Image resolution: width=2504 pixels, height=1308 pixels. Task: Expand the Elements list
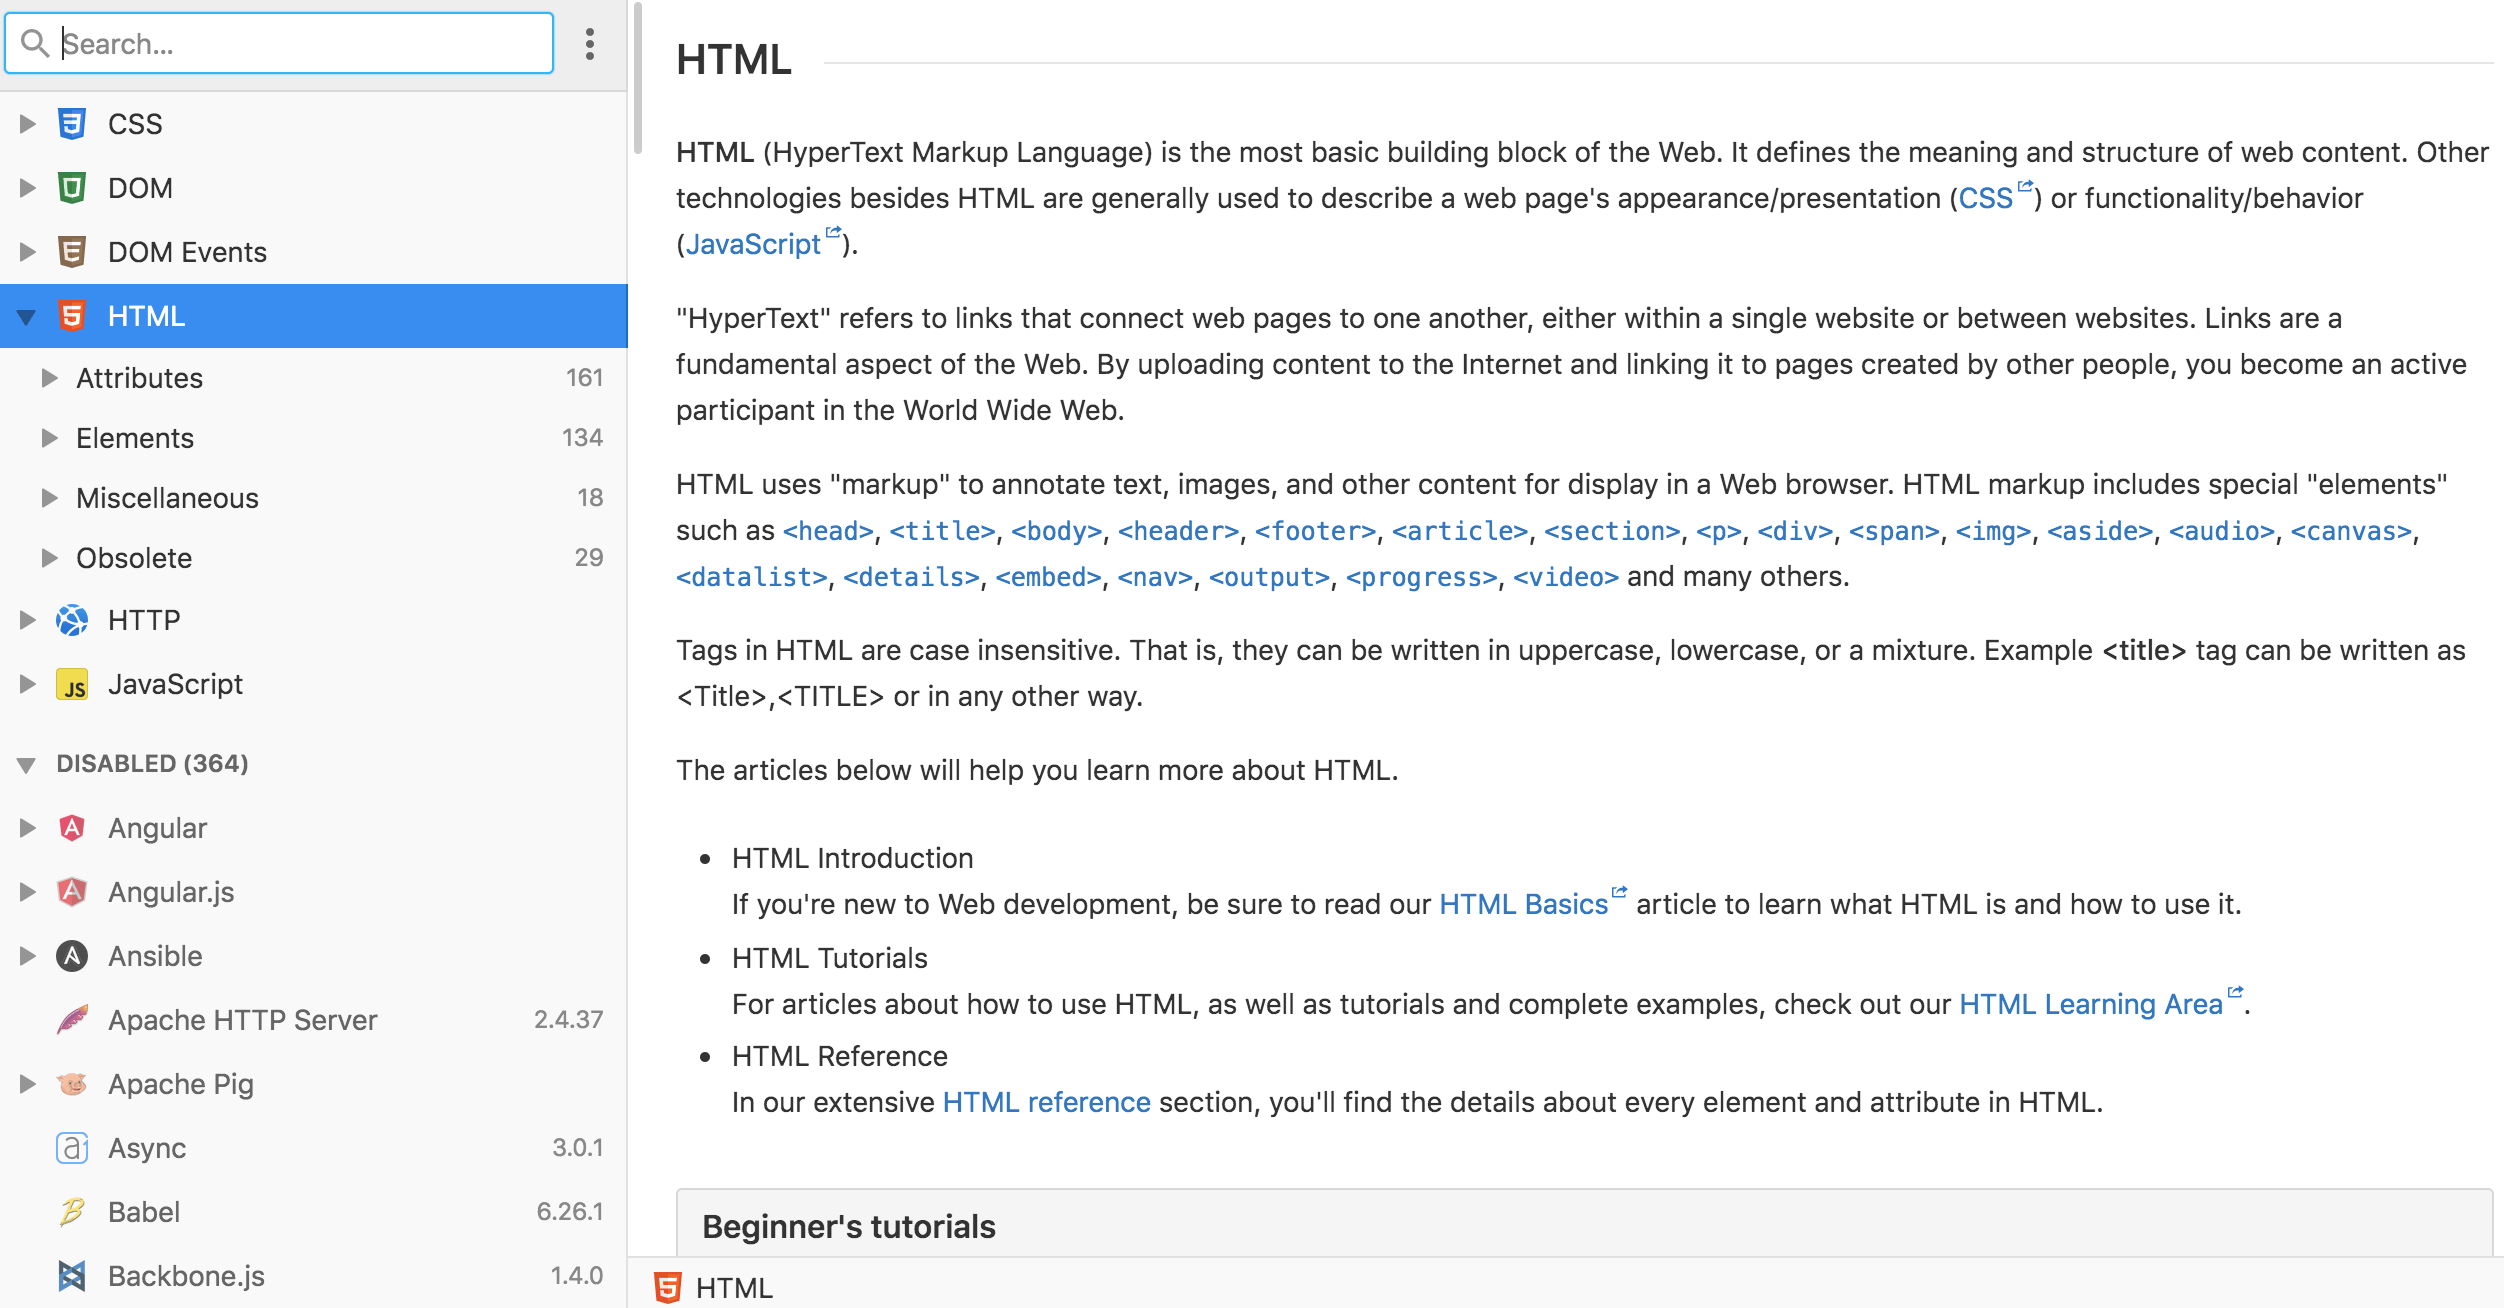coord(49,438)
